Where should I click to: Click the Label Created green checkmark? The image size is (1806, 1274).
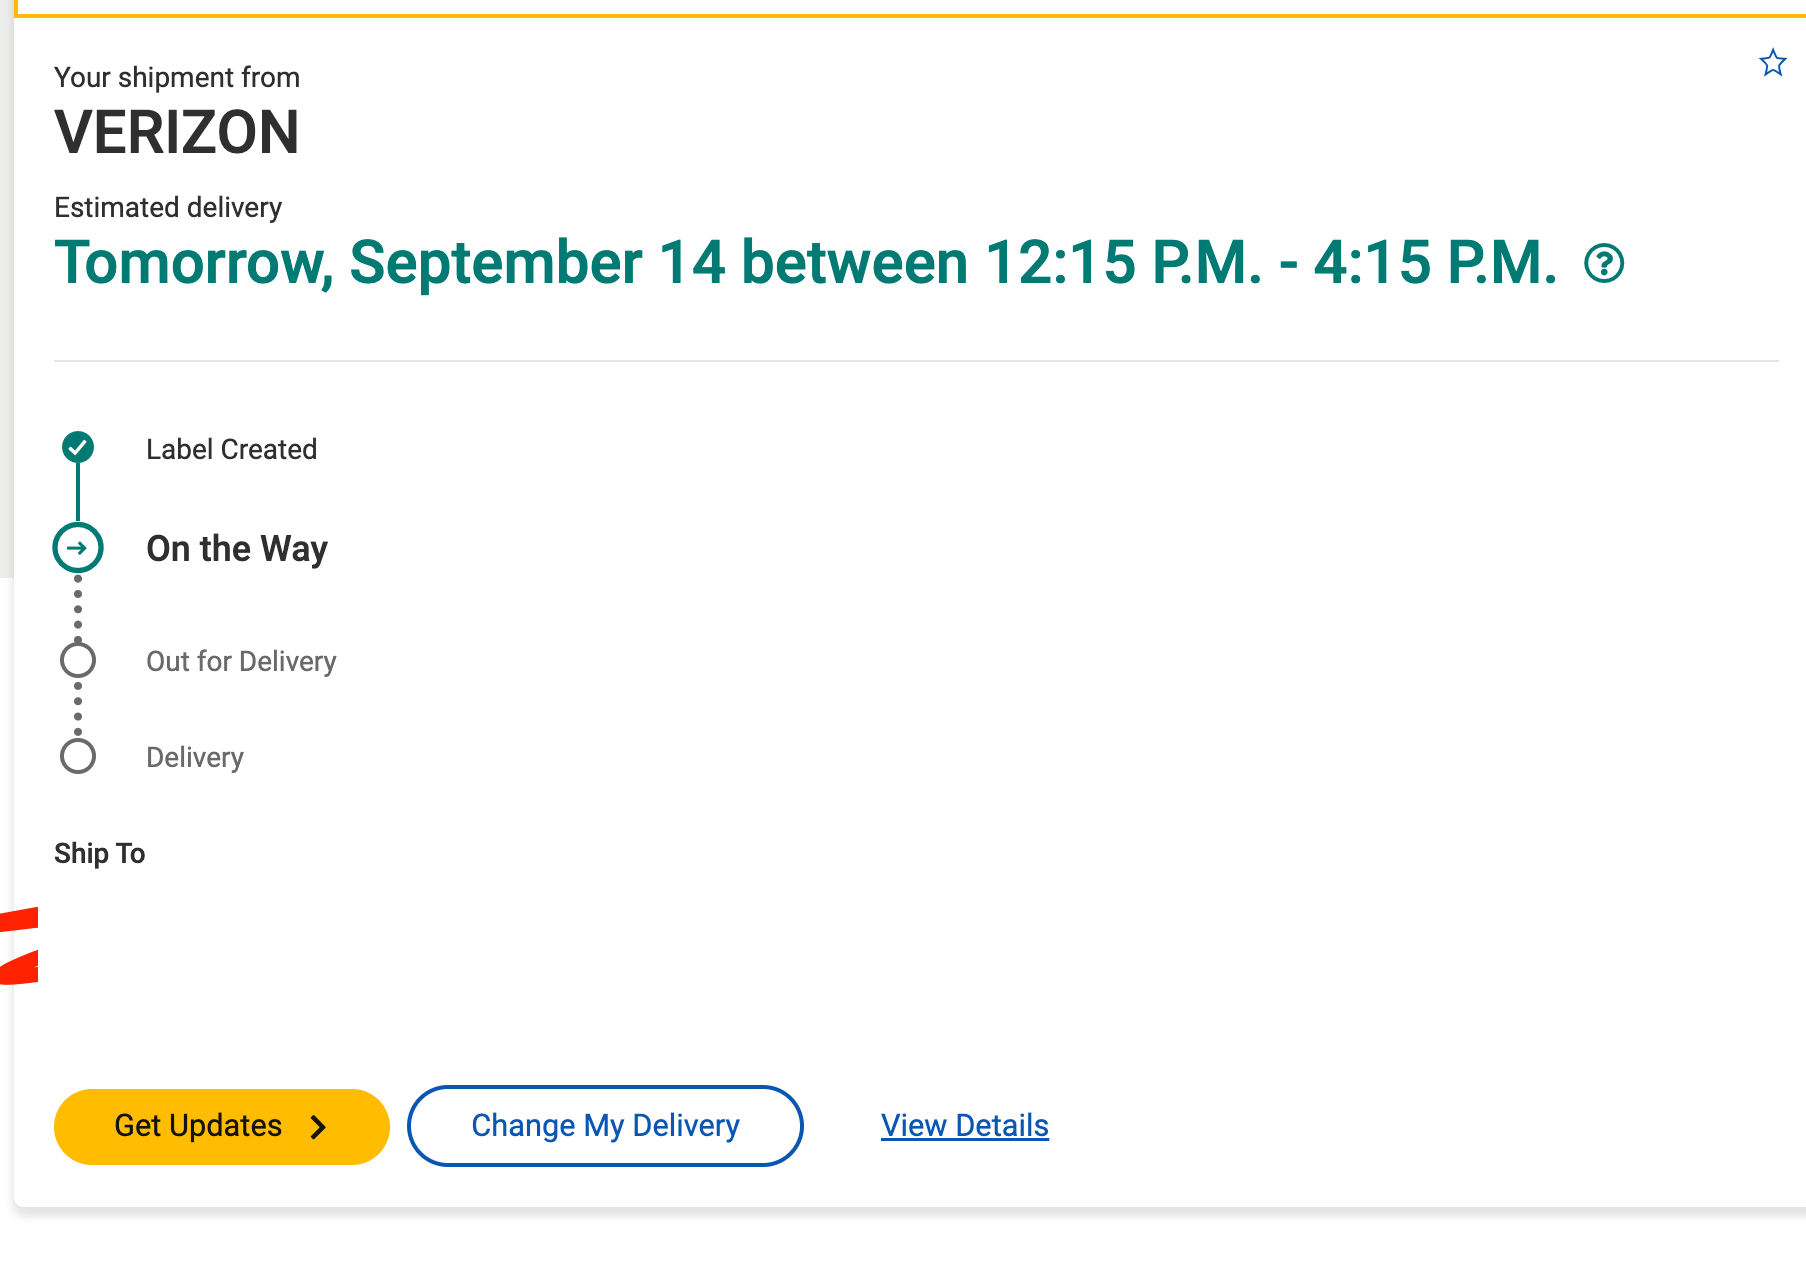coord(78,447)
